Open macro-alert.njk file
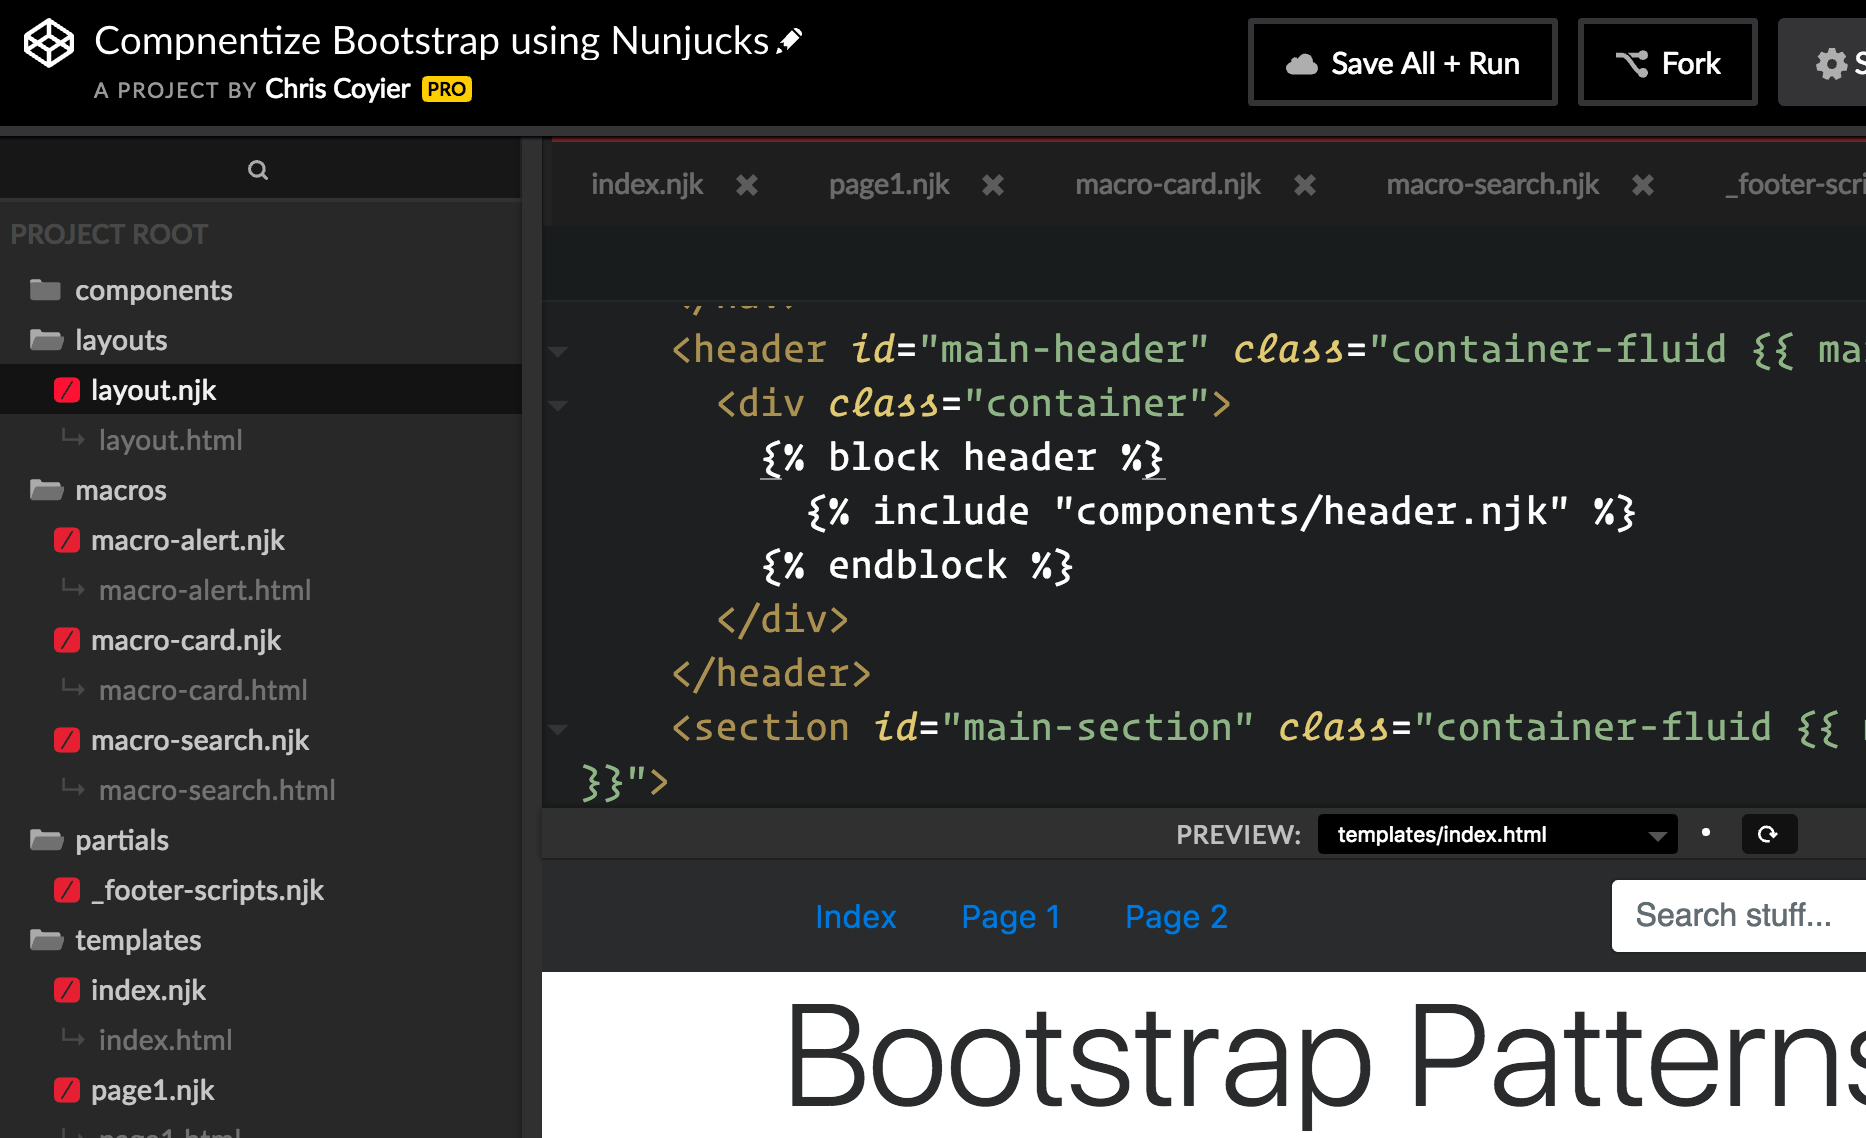1866x1138 pixels. point(187,540)
